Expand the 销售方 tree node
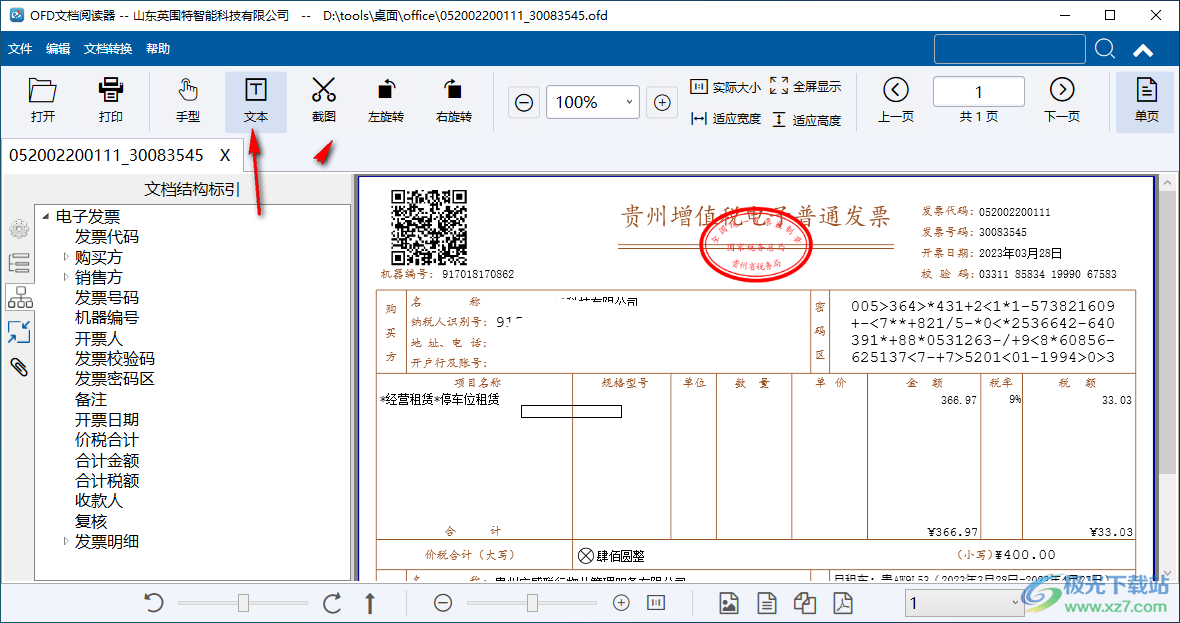 point(65,278)
